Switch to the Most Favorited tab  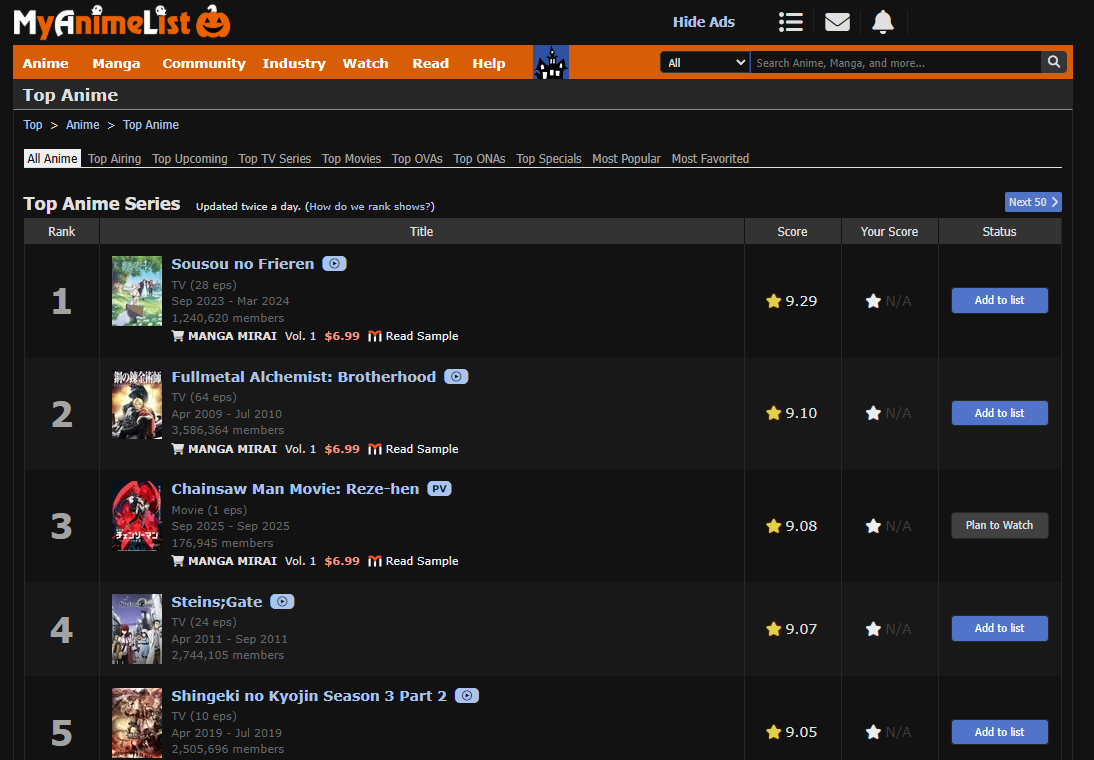coord(710,158)
